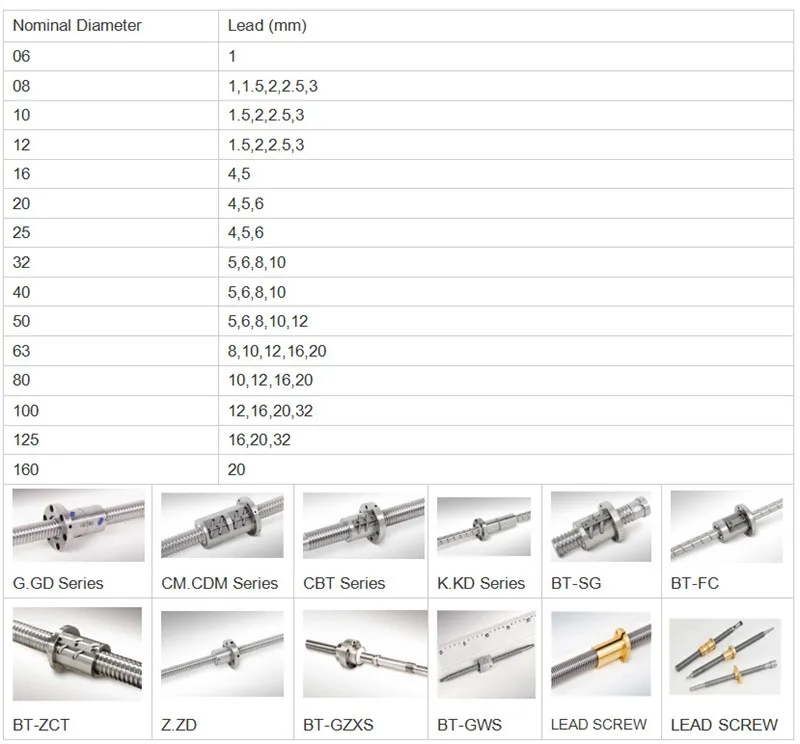Screen dimensions: 800x744
Task: Click the 'G.GD Series' label
Action: [58, 583]
